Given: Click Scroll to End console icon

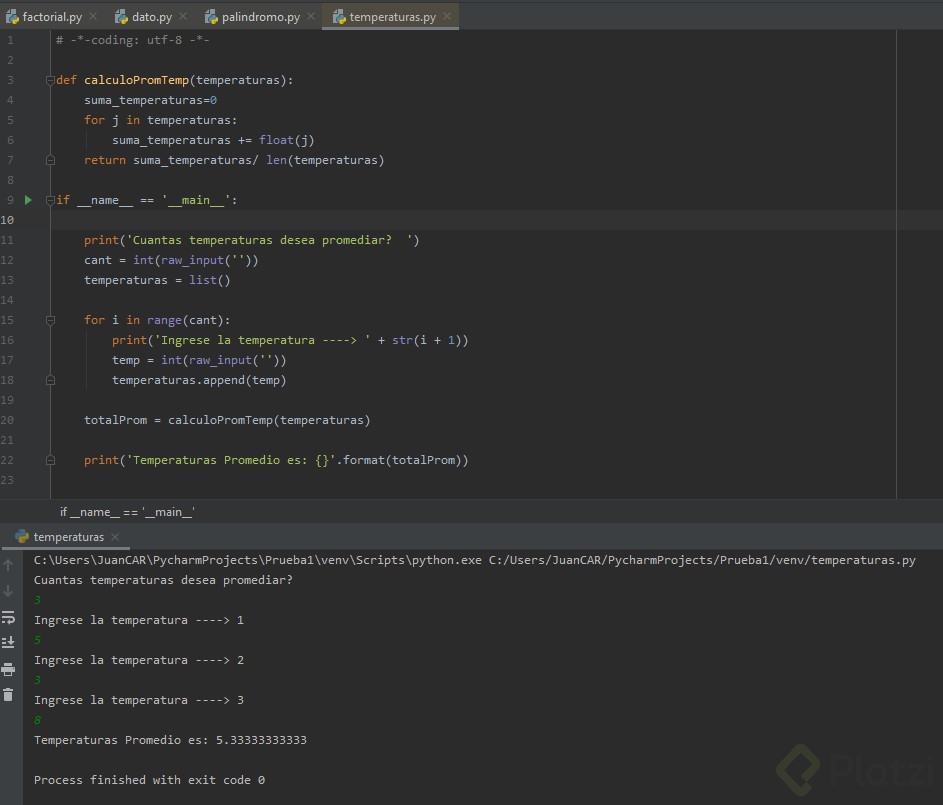Looking at the screenshot, I should [9, 642].
